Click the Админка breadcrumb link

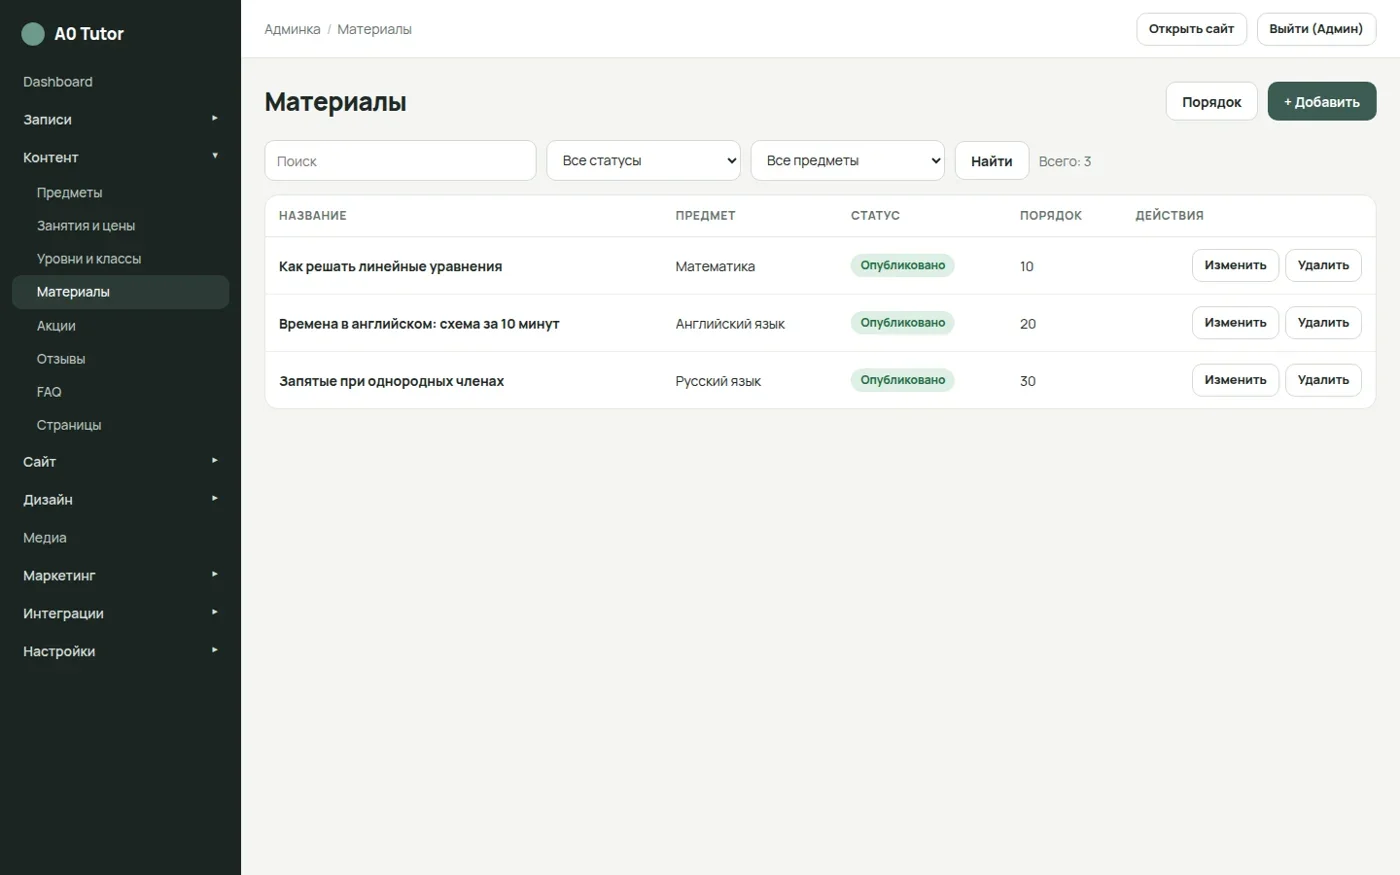click(292, 29)
